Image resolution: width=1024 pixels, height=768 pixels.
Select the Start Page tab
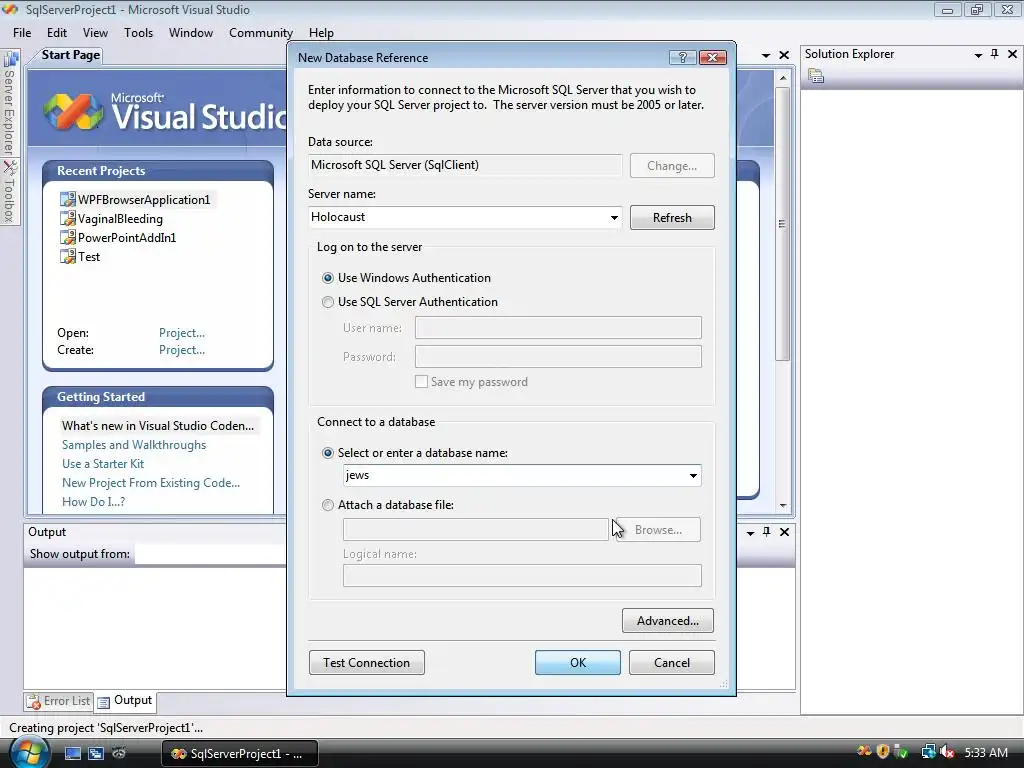pyautogui.click(x=71, y=55)
